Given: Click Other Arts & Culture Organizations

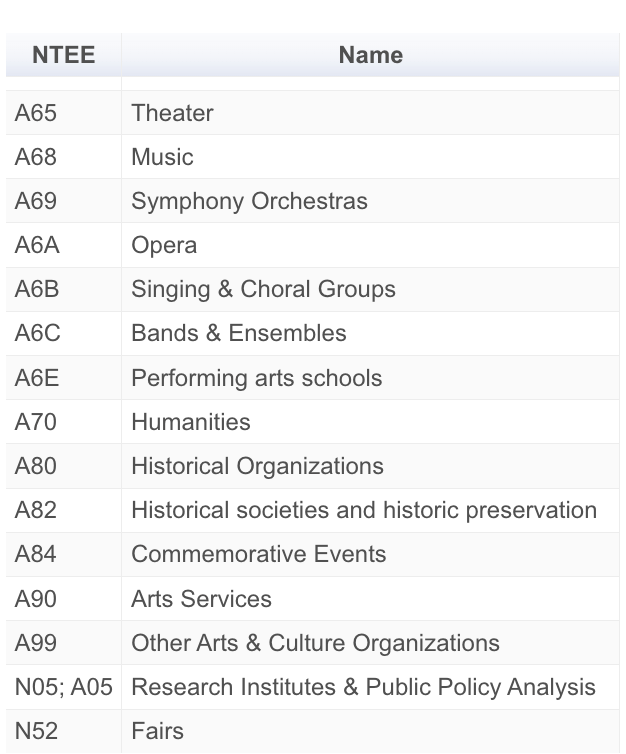Looking at the screenshot, I should (x=315, y=643).
